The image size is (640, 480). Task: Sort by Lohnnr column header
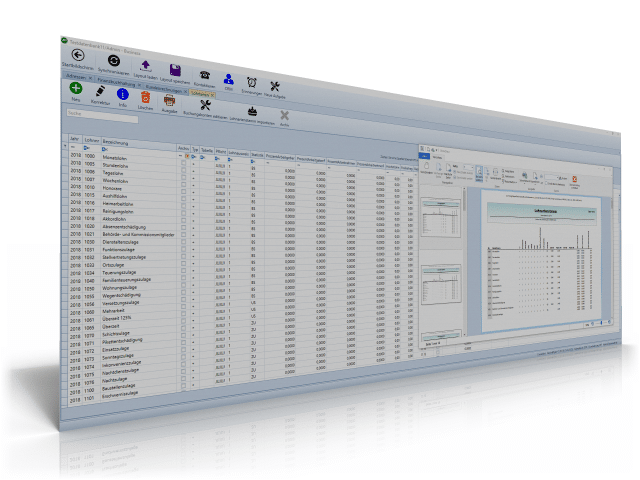(x=92, y=140)
